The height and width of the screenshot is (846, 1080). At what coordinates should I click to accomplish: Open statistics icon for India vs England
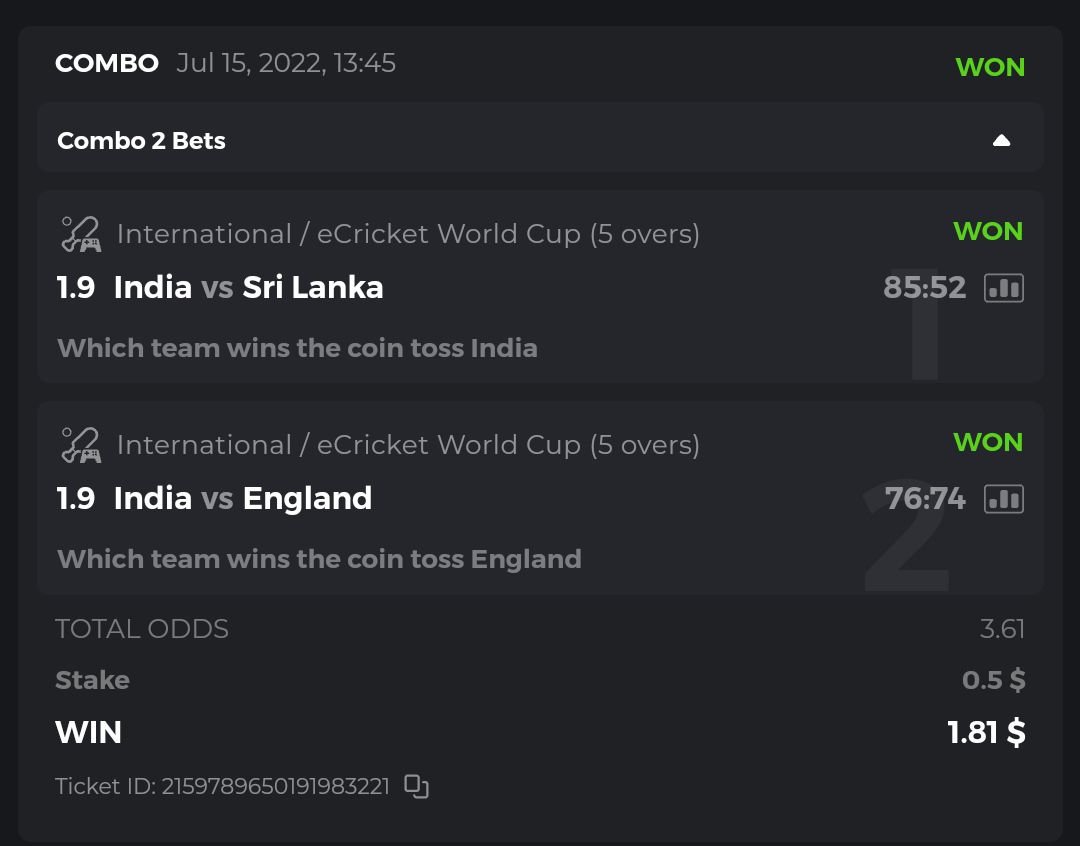pos(1004,498)
